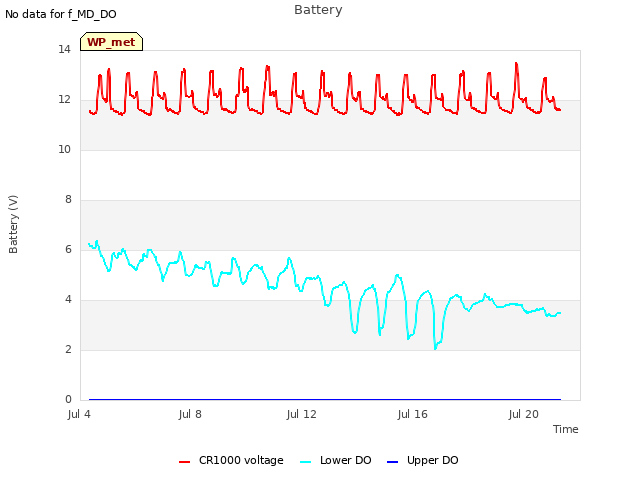Click the y-axis label 14
This screenshot has height=480, width=640.
(x=64, y=49)
